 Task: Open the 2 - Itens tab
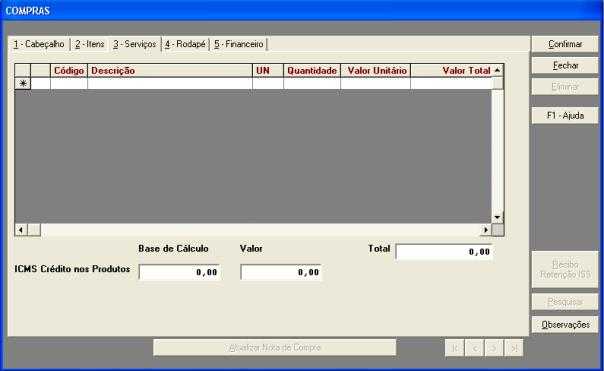(89, 44)
